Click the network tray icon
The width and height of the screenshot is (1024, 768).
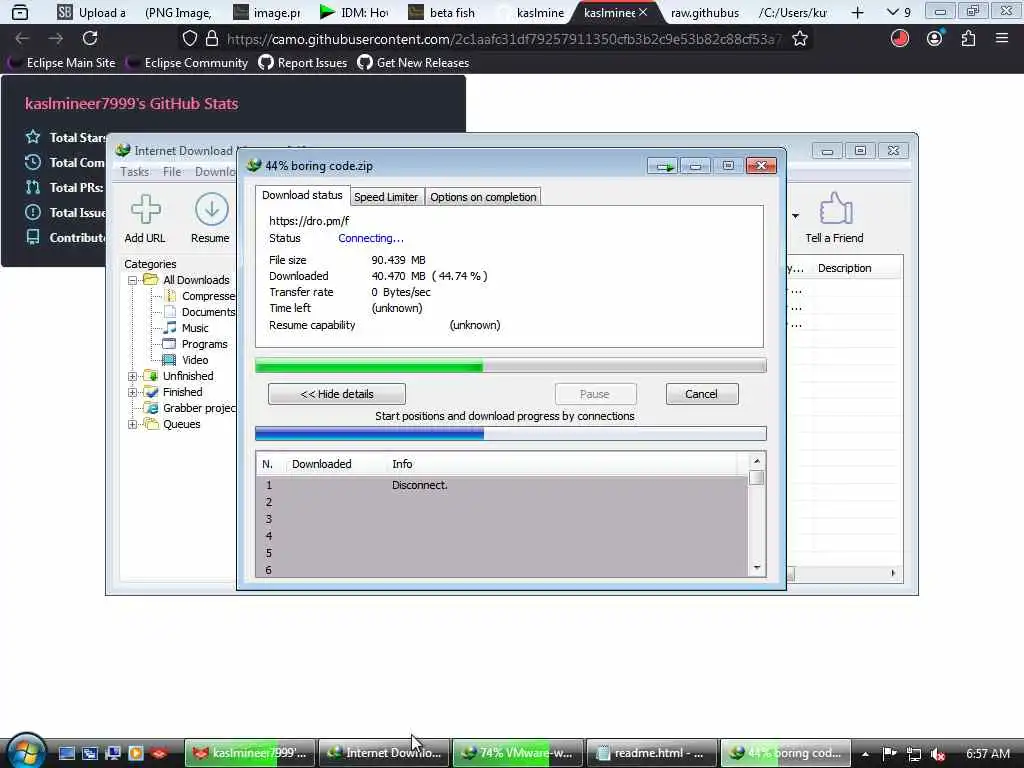[x=914, y=754]
